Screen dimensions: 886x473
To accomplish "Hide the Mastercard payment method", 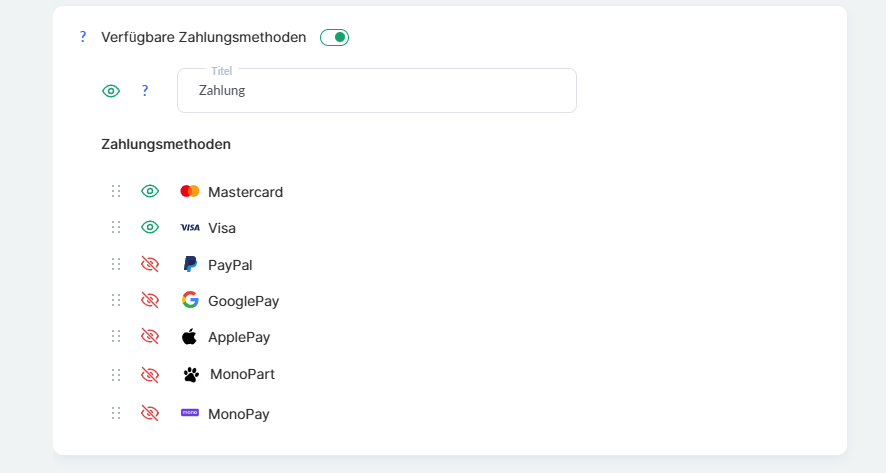I will 150,191.
